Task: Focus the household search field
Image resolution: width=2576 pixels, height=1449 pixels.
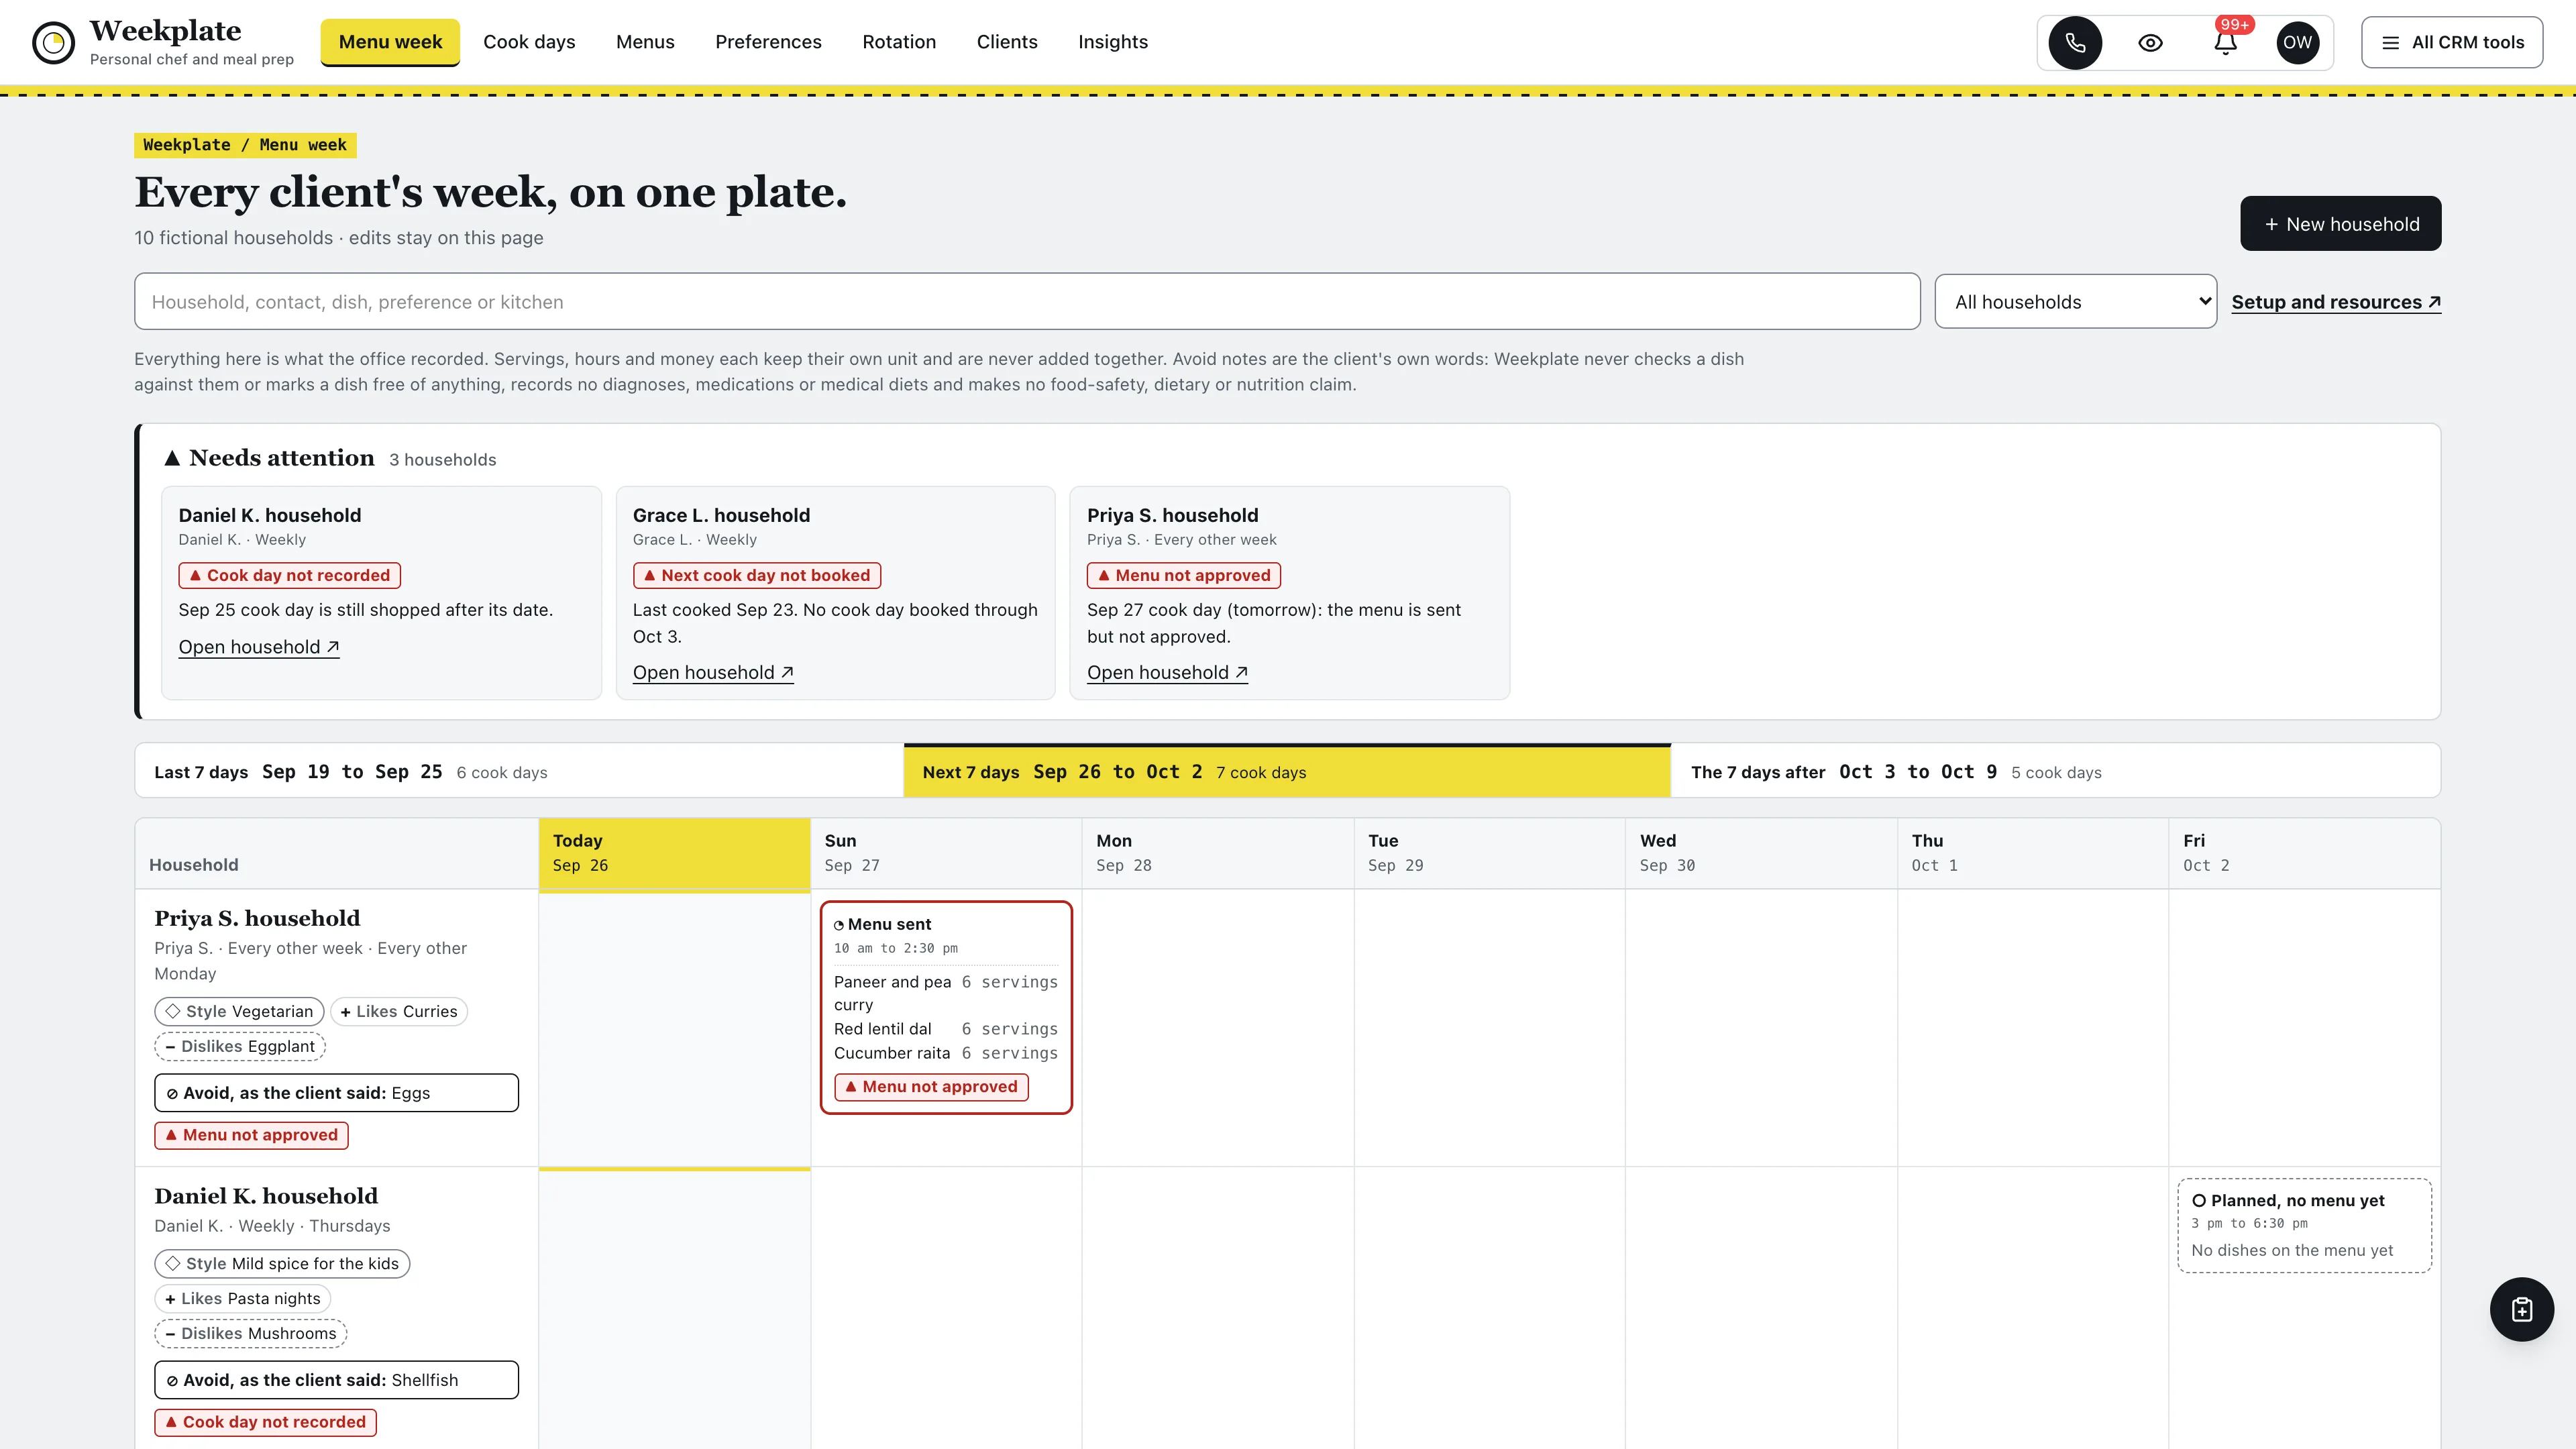Action: (x=1027, y=301)
